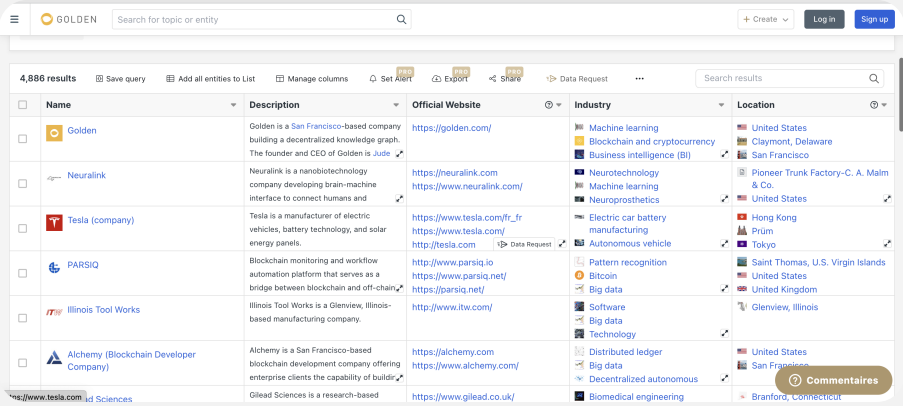Click the Golden logo in header

69,19
